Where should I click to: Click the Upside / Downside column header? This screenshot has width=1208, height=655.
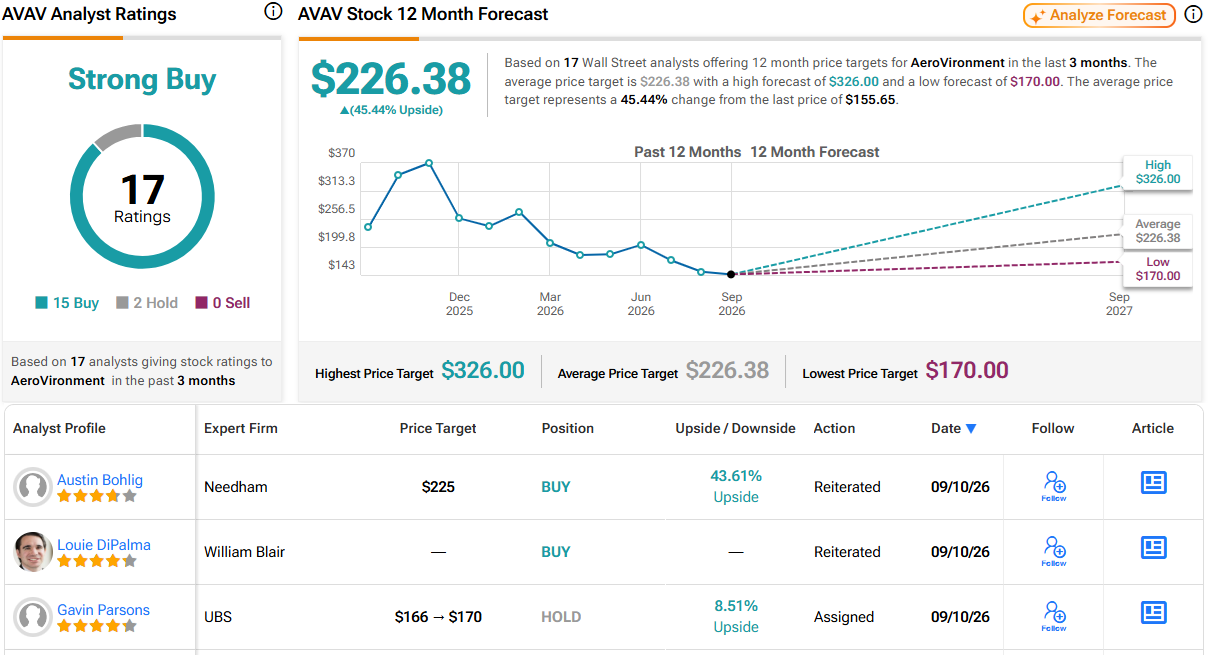tap(736, 428)
